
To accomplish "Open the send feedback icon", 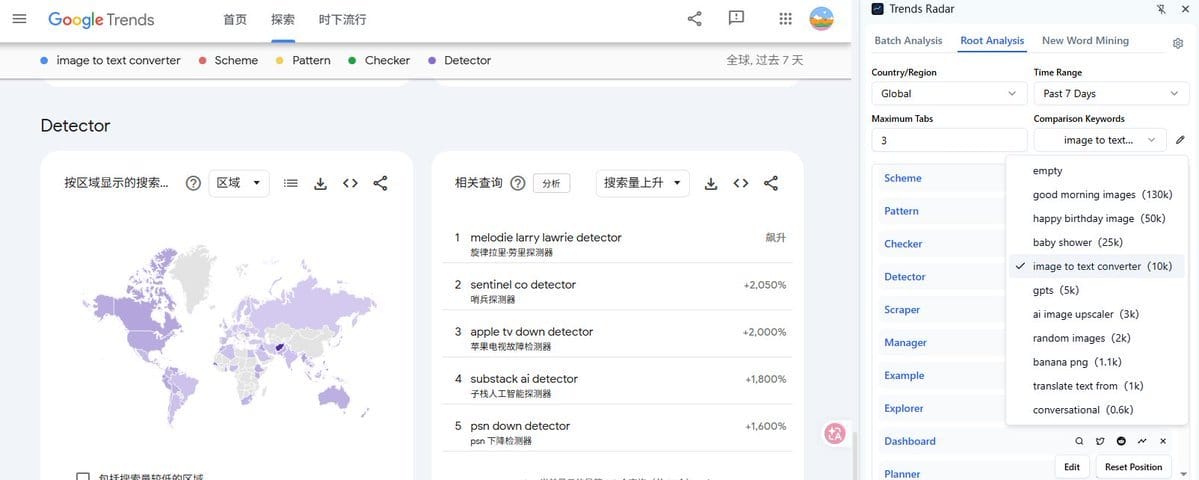I will click(x=736, y=19).
